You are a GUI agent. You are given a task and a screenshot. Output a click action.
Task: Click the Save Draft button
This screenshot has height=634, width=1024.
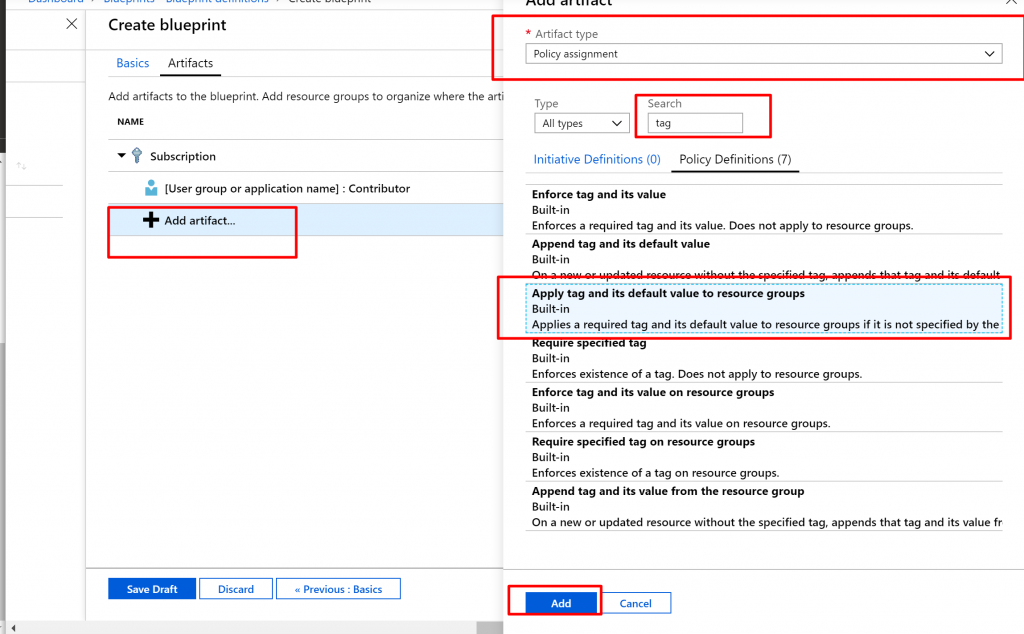pos(152,589)
